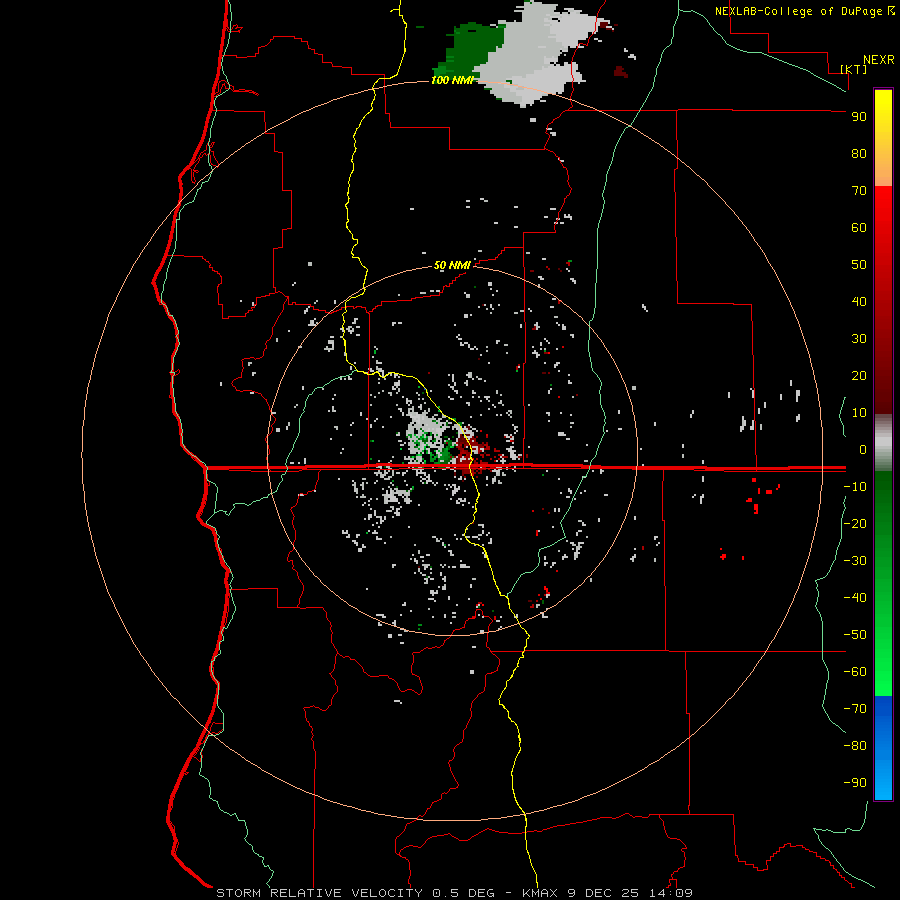
Task: Click the NEXLAB-College of DuPage header text
Action: [800, 11]
